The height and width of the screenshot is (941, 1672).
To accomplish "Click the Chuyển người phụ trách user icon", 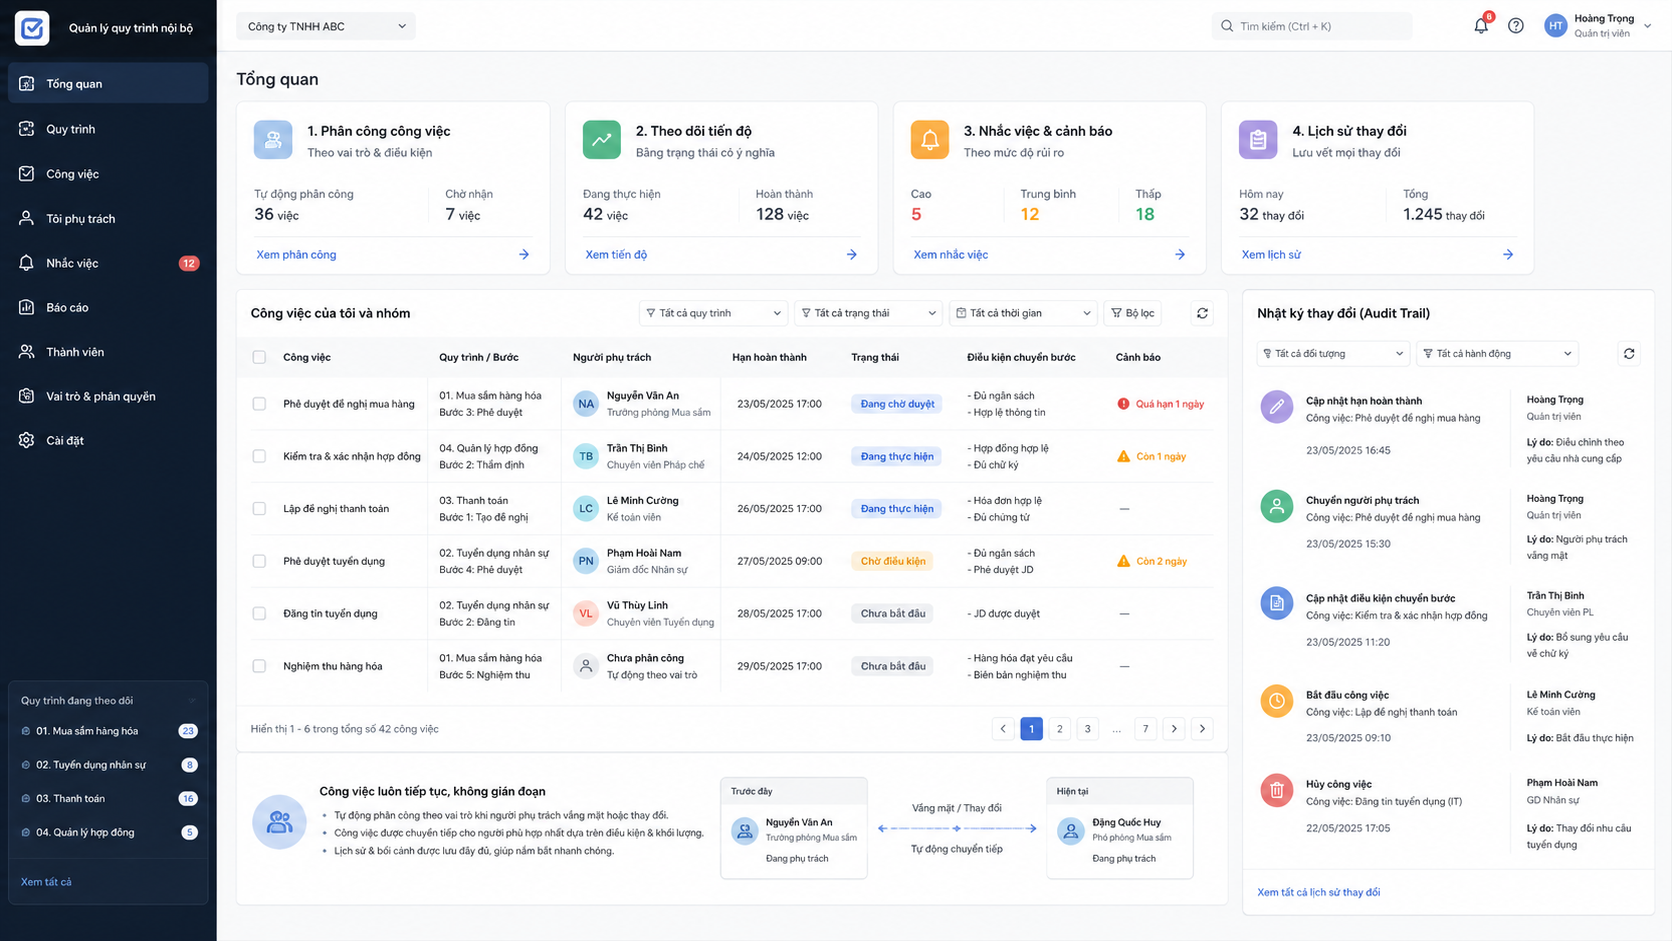I will (x=1276, y=506).
